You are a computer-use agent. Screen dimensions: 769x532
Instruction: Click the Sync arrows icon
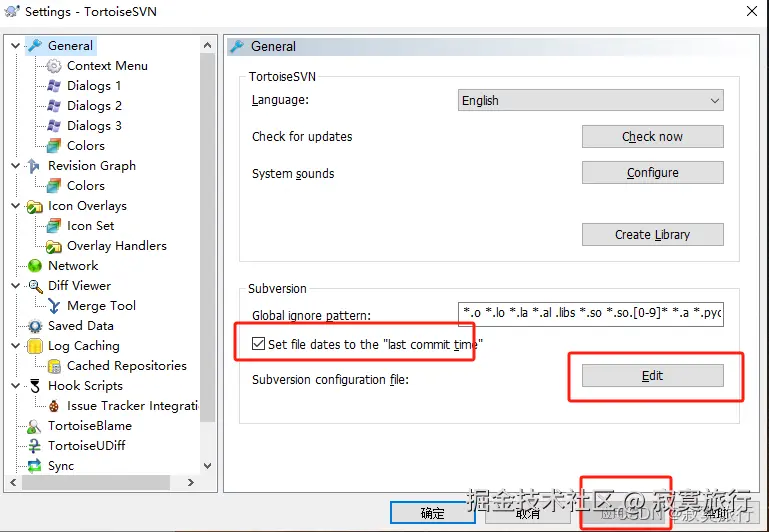pyautogui.click(x=34, y=466)
